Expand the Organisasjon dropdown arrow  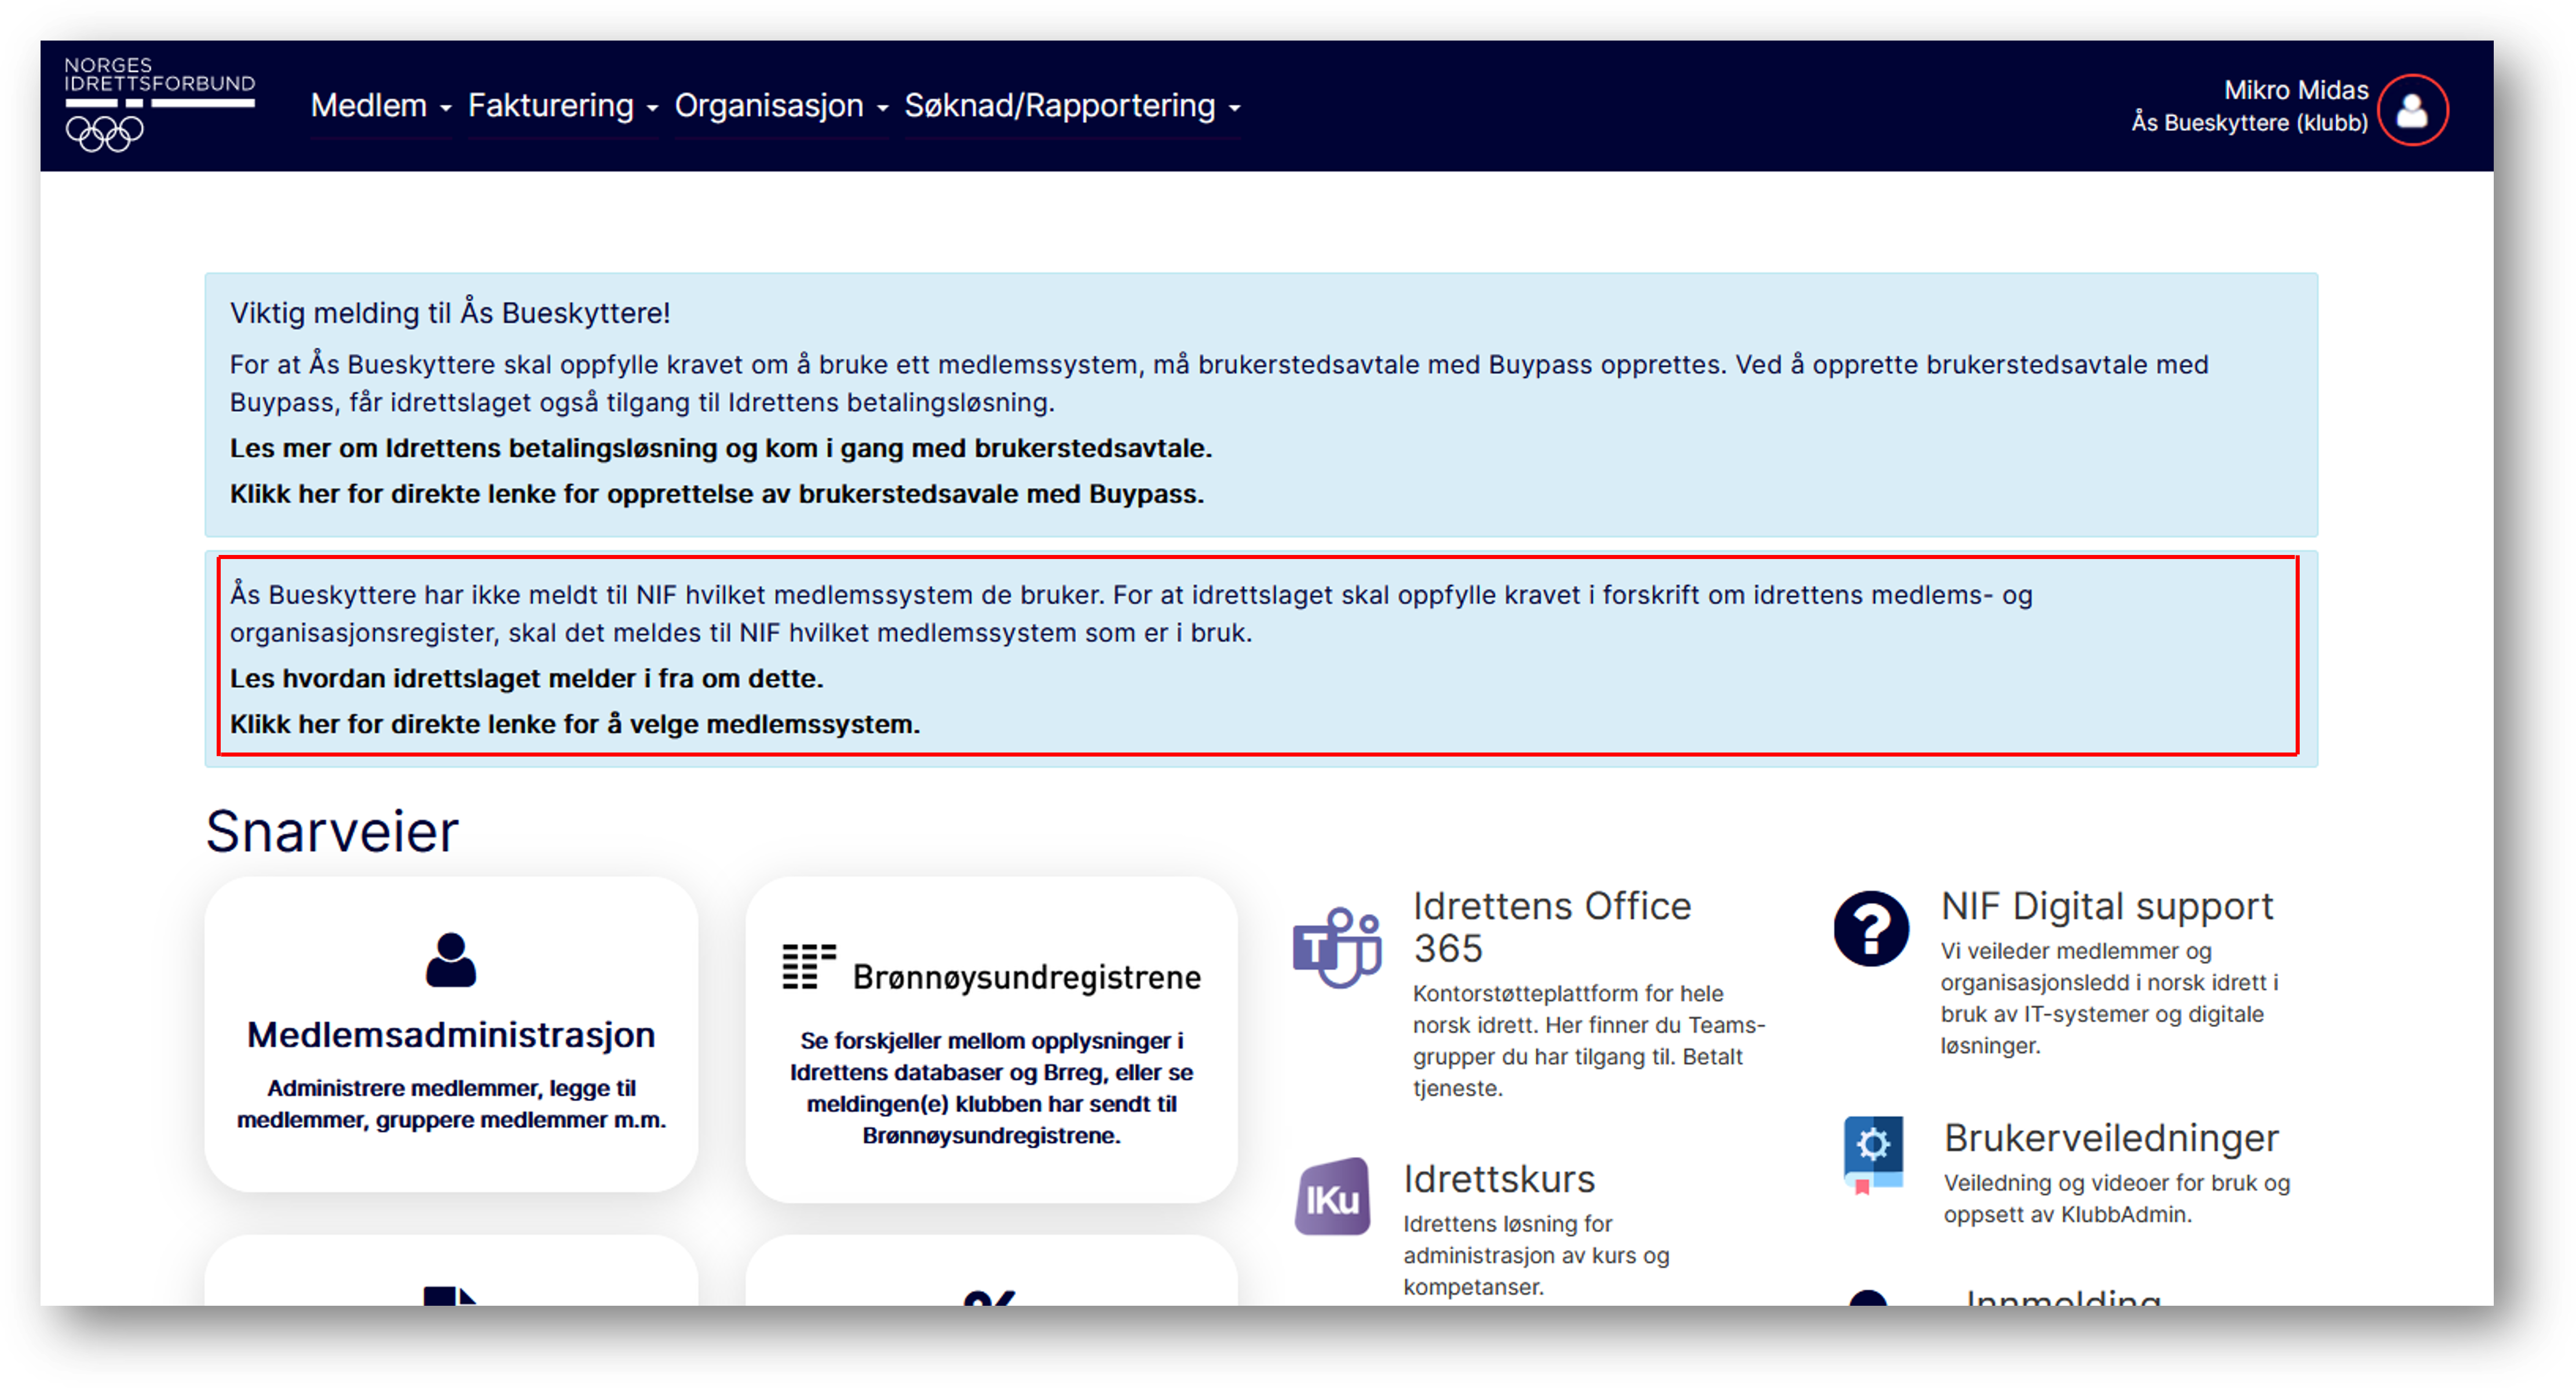coord(882,108)
